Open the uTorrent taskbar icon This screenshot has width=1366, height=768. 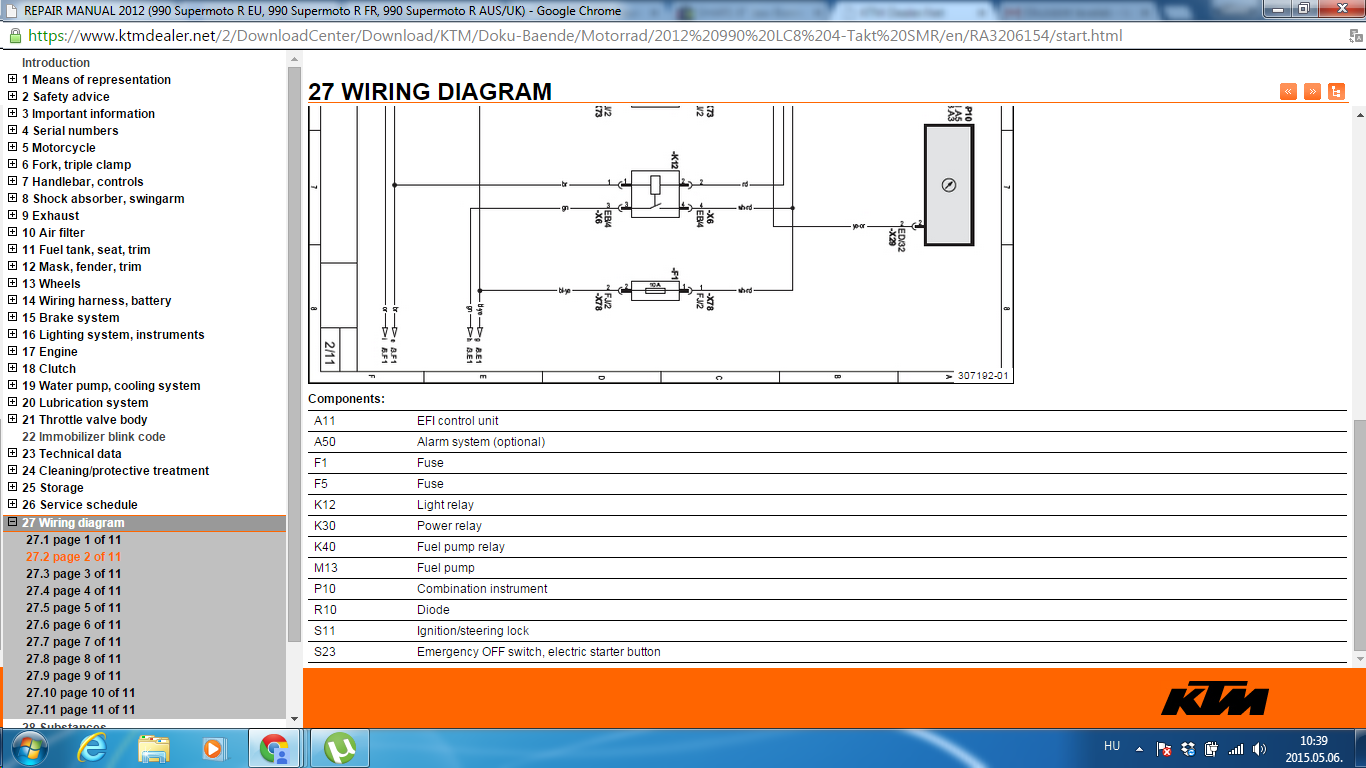tap(341, 748)
